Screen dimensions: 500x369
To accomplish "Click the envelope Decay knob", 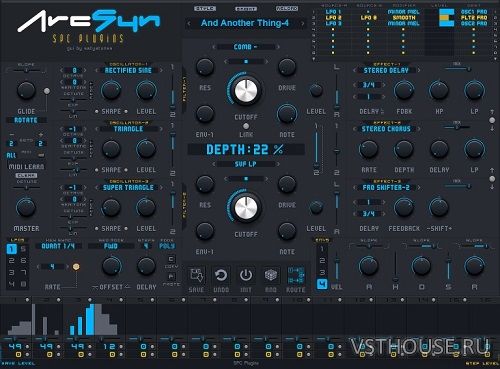I will pyautogui.click(x=421, y=266).
